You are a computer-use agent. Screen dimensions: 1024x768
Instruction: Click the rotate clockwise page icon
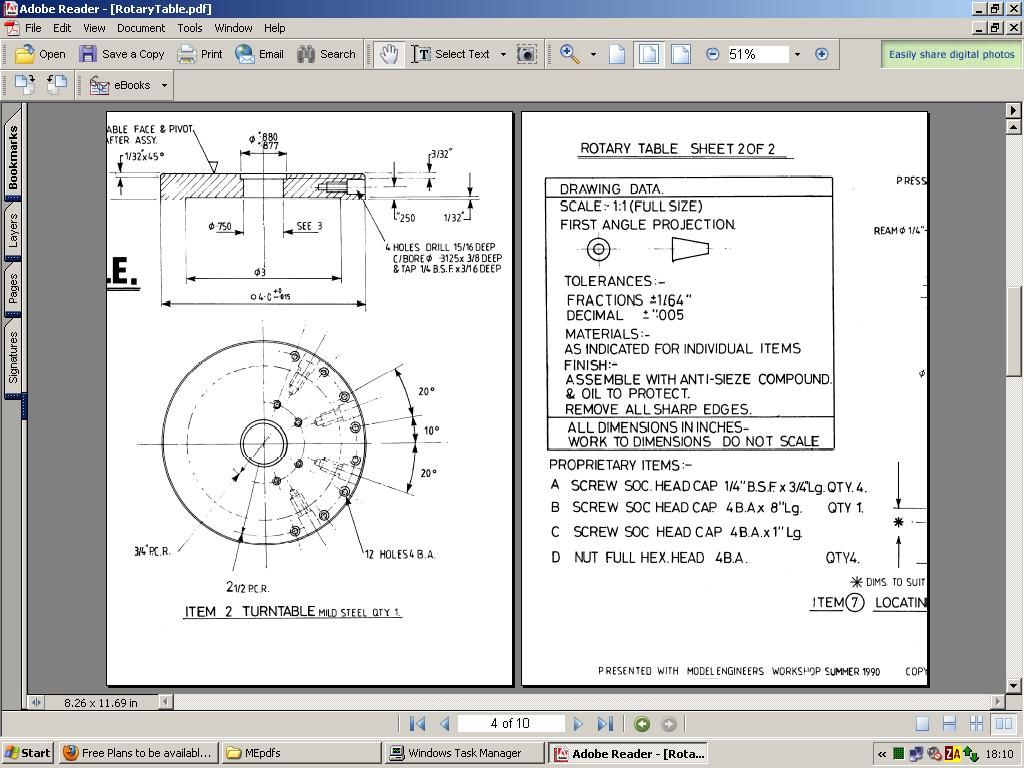point(25,85)
